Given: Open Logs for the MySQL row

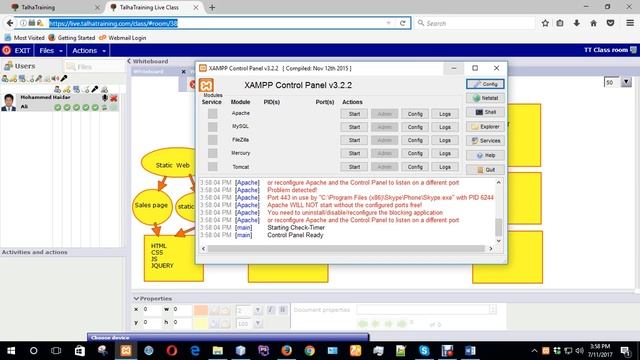Looking at the screenshot, I should (x=445, y=127).
